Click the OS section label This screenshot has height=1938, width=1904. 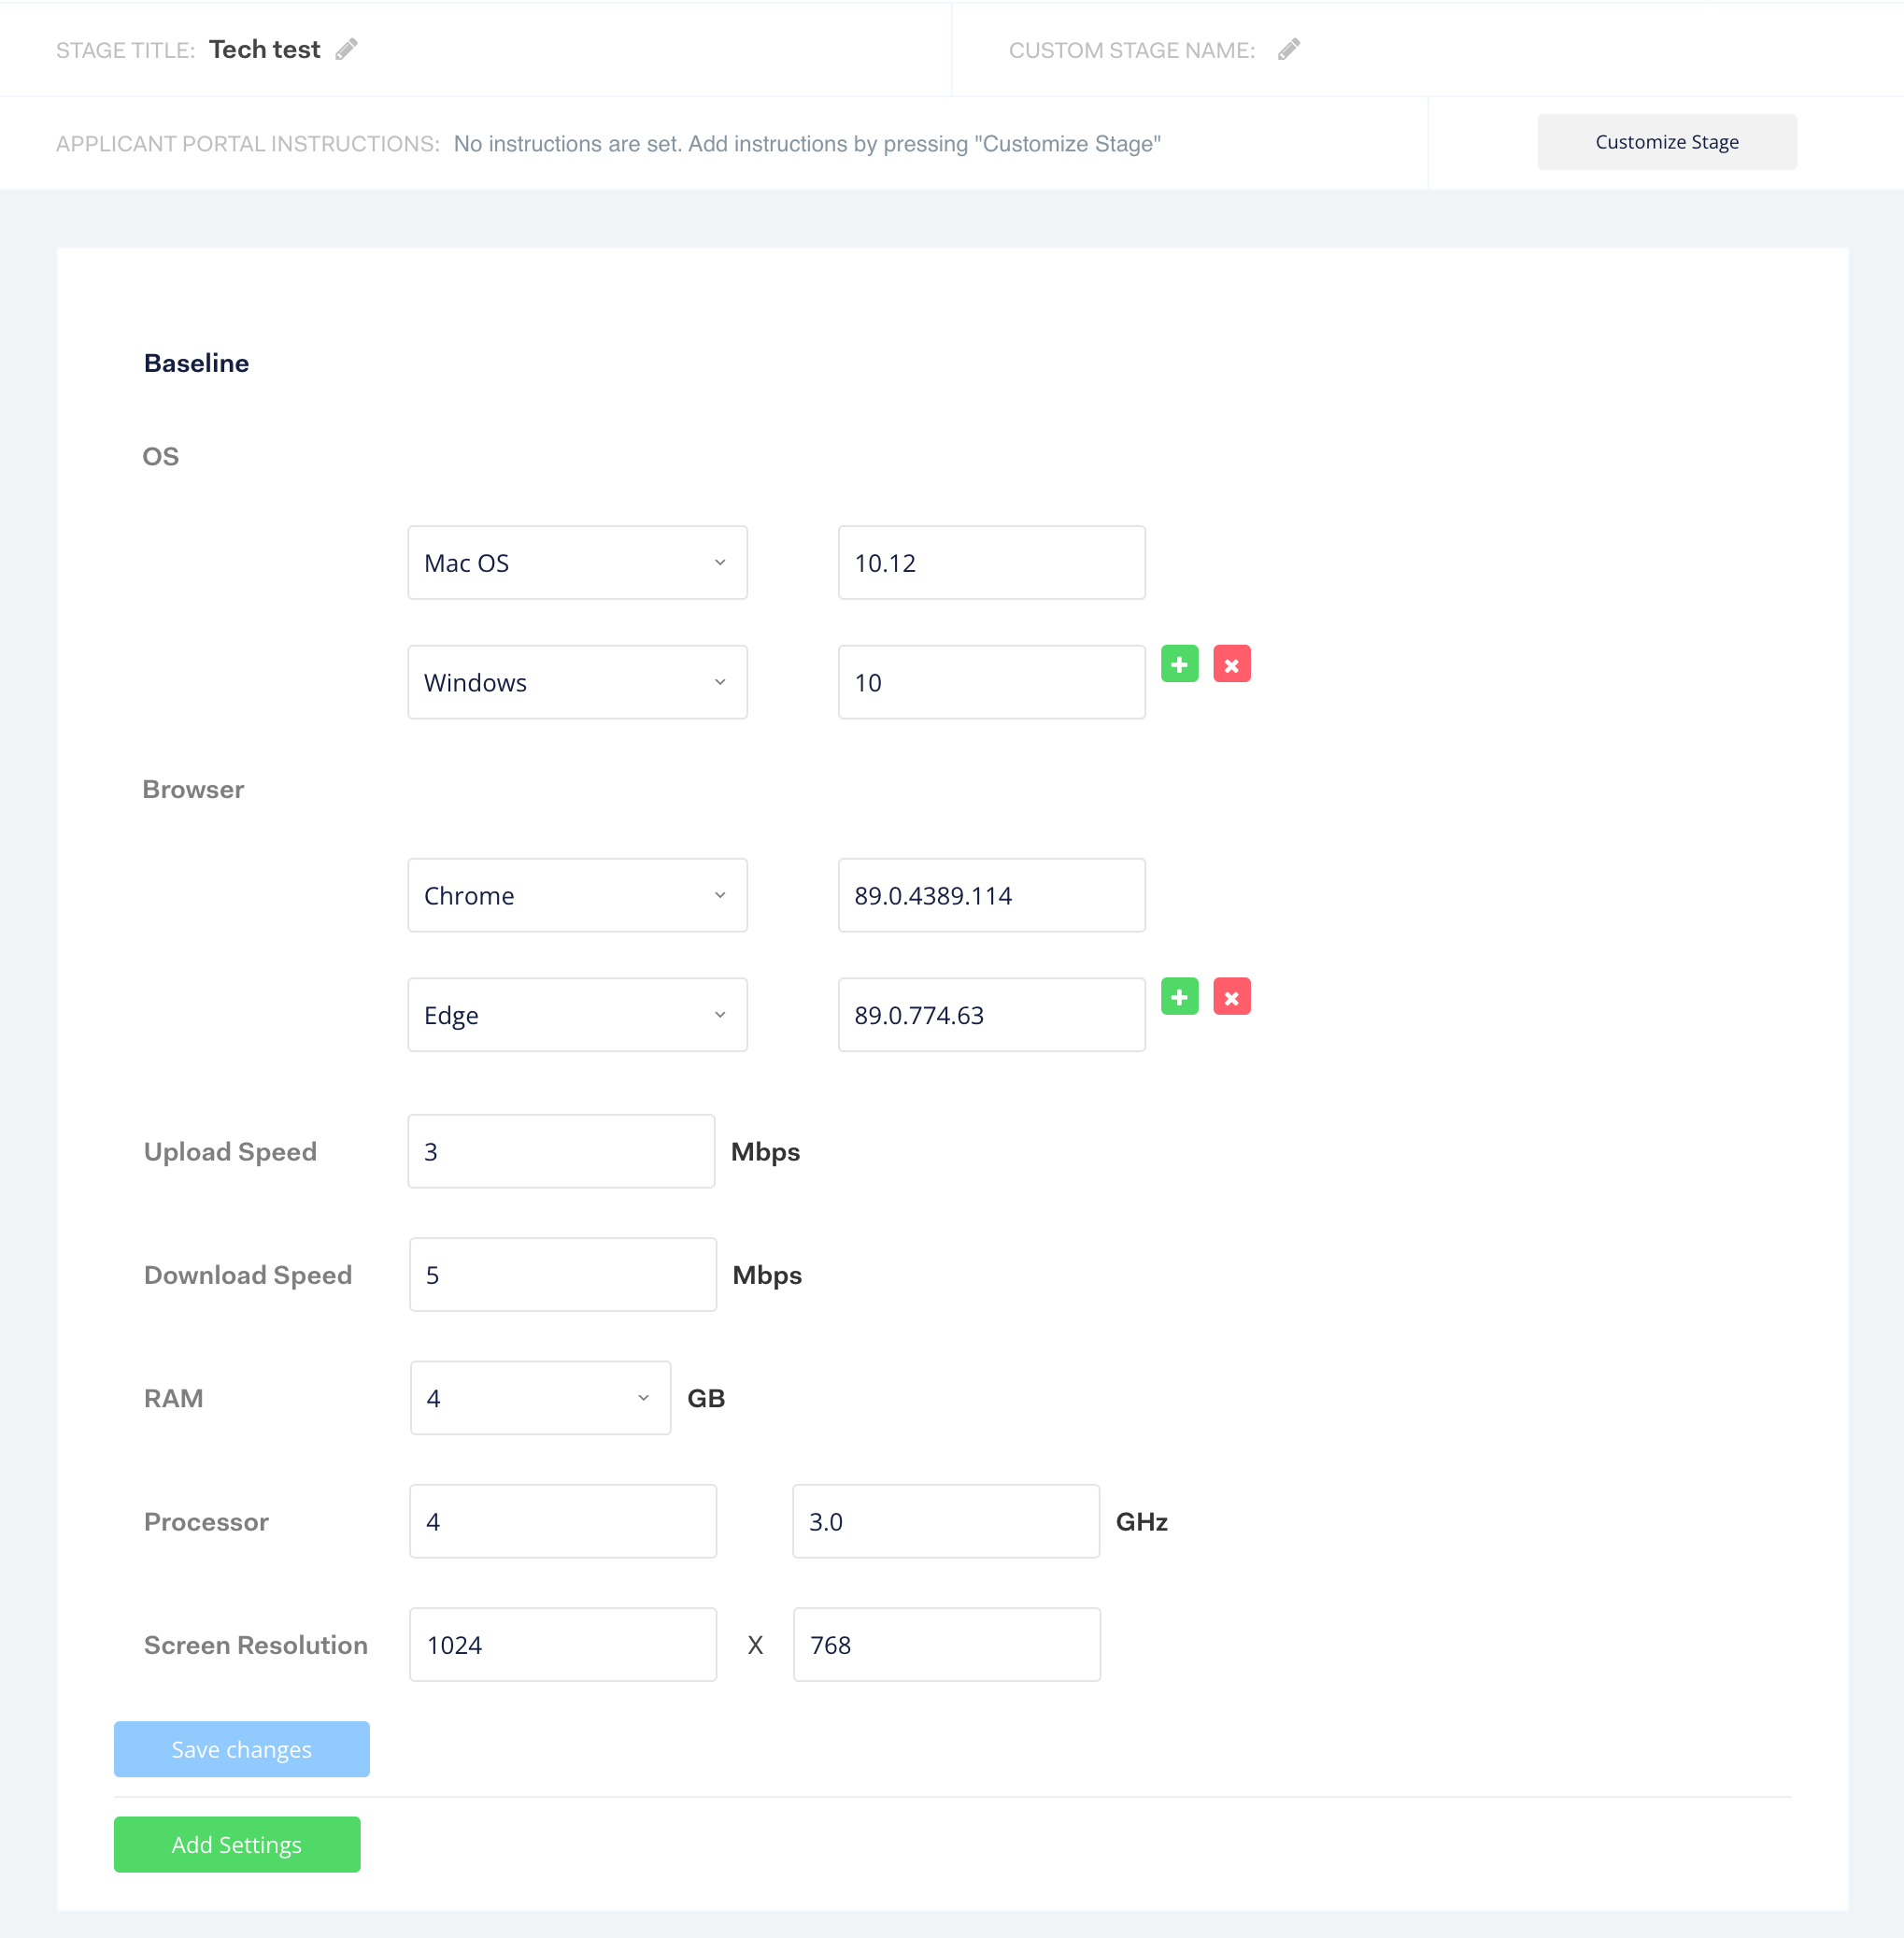(x=161, y=456)
